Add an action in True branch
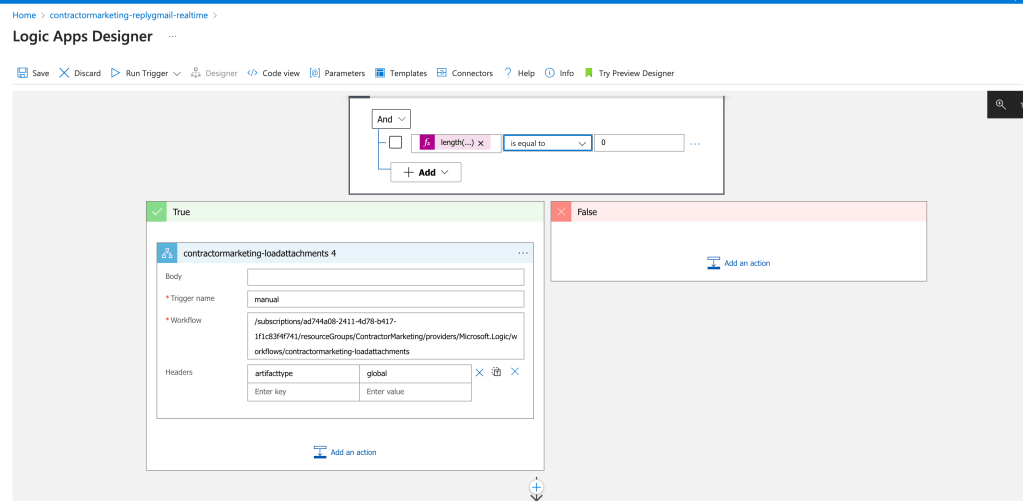 (x=345, y=452)
